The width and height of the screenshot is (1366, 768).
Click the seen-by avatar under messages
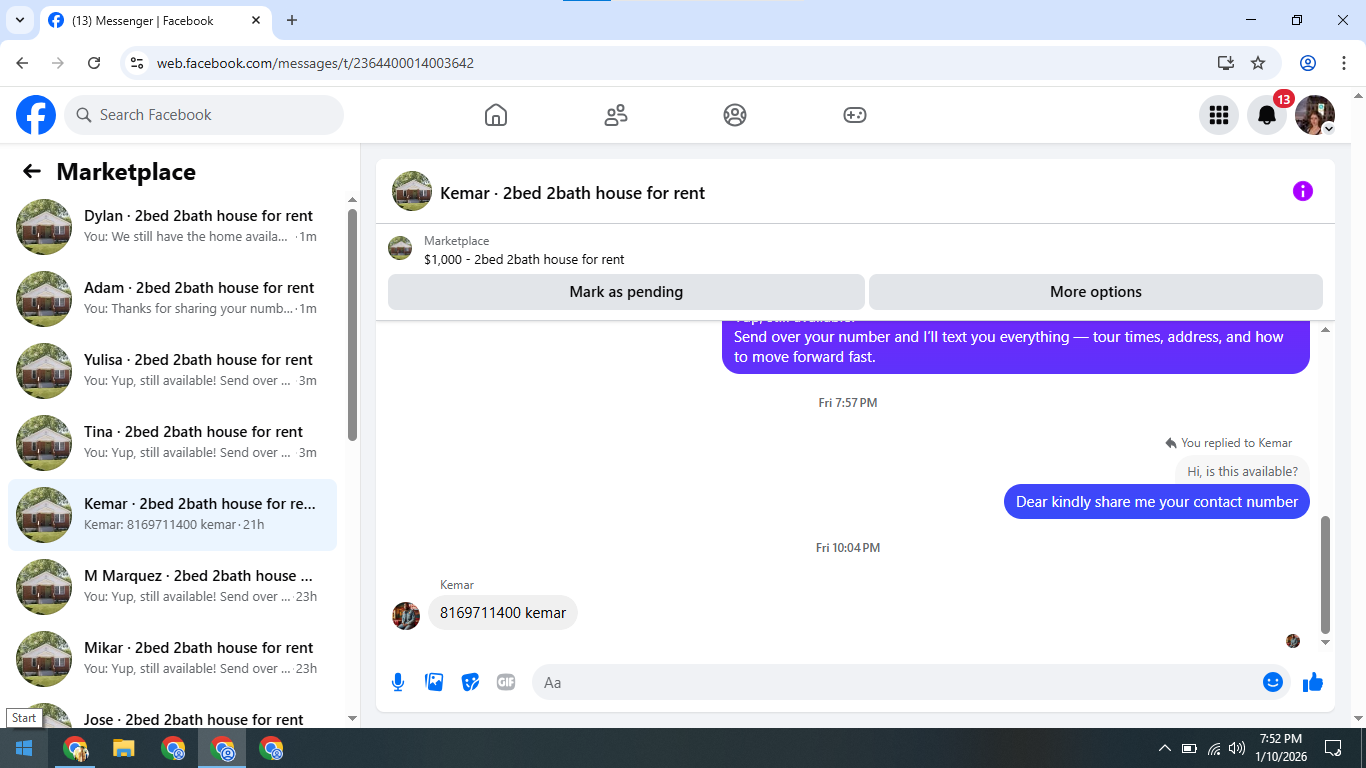tap(1293, 641)
